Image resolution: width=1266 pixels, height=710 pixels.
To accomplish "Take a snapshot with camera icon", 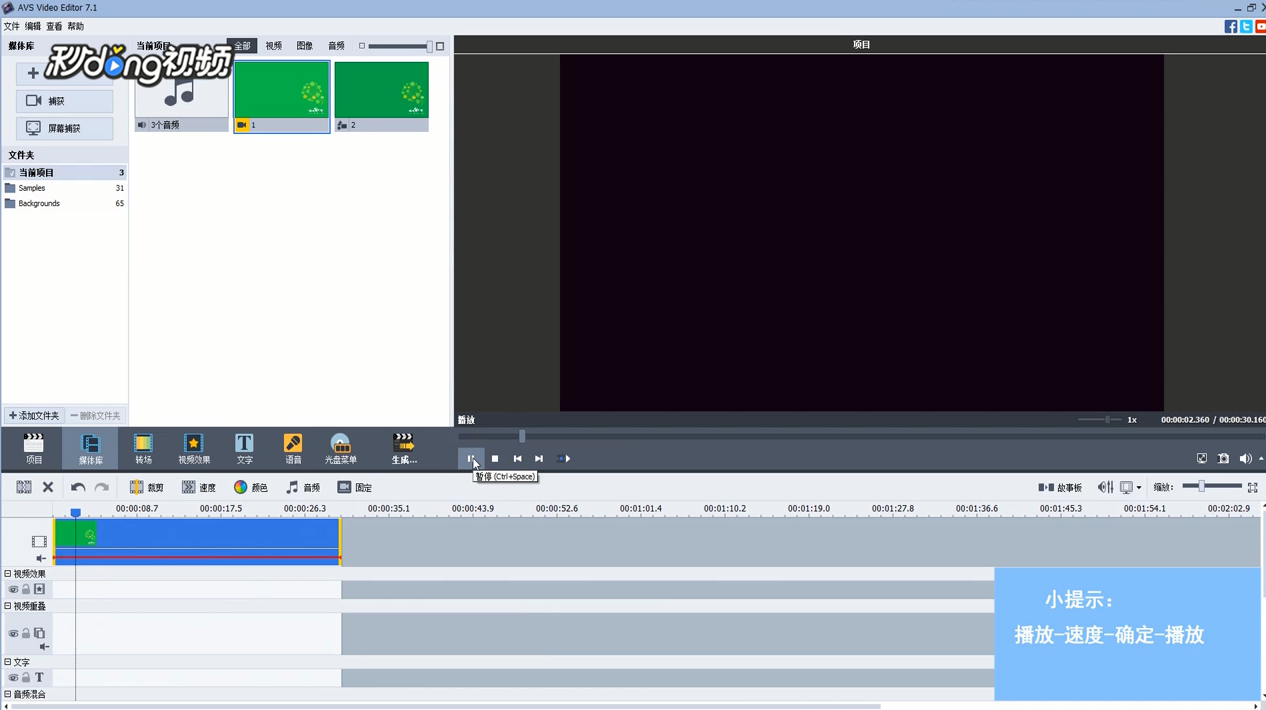I will [1223, 459].
